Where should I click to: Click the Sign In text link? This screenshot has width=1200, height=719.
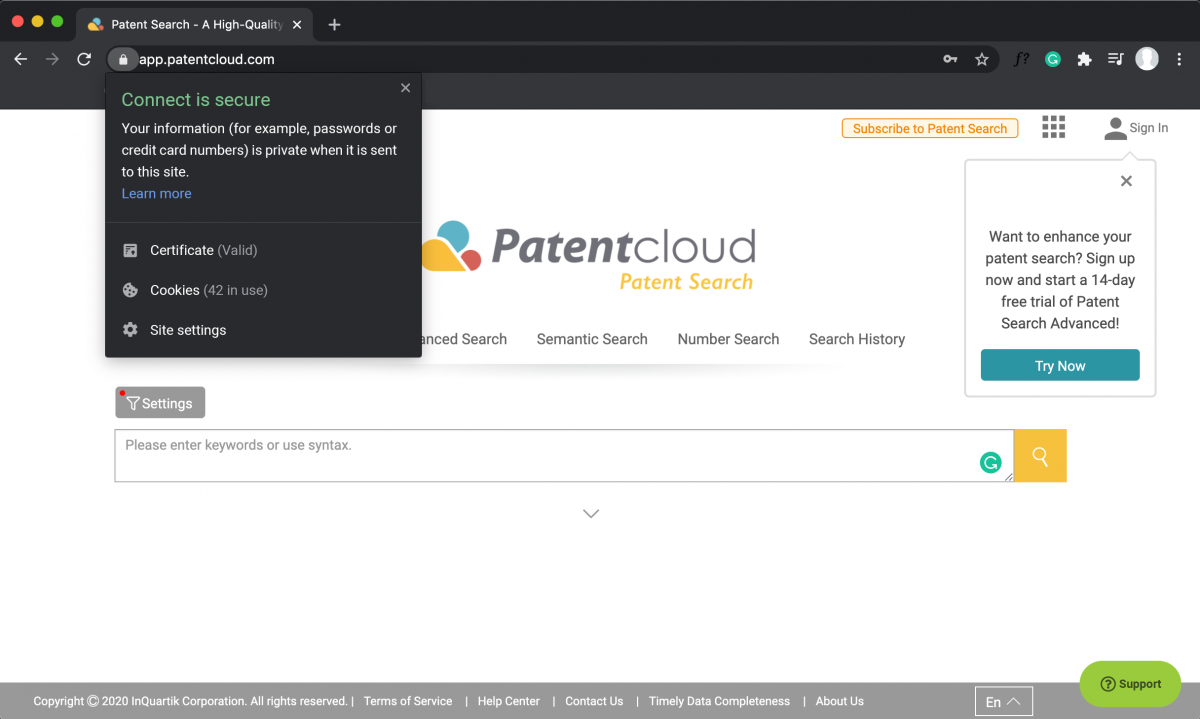click(1149, 128)
